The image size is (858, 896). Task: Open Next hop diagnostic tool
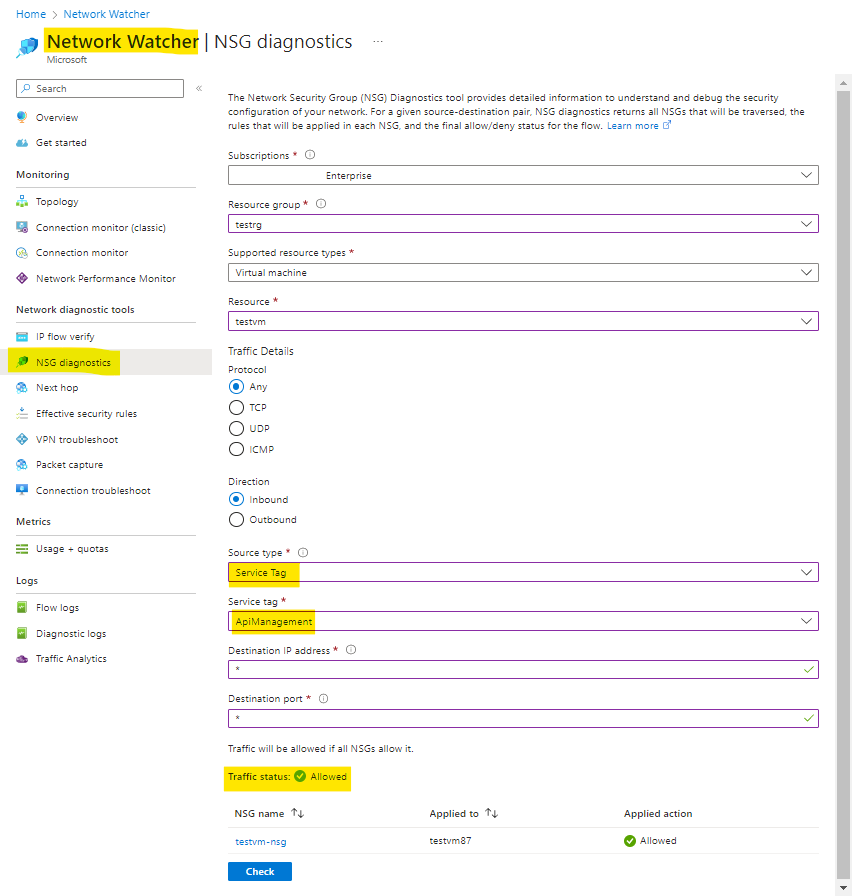[x=57, y=387]
